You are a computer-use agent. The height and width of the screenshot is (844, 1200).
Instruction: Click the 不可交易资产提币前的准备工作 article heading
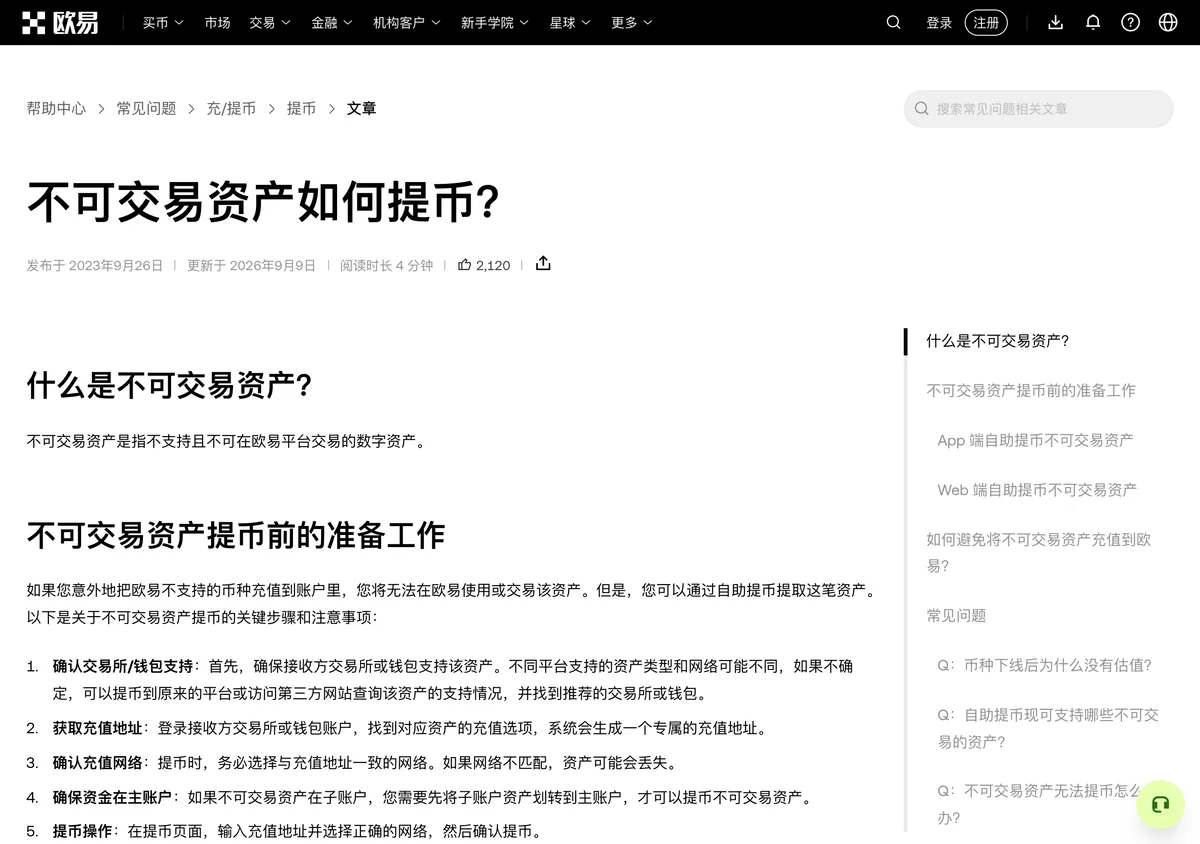(x=235, y=535)
